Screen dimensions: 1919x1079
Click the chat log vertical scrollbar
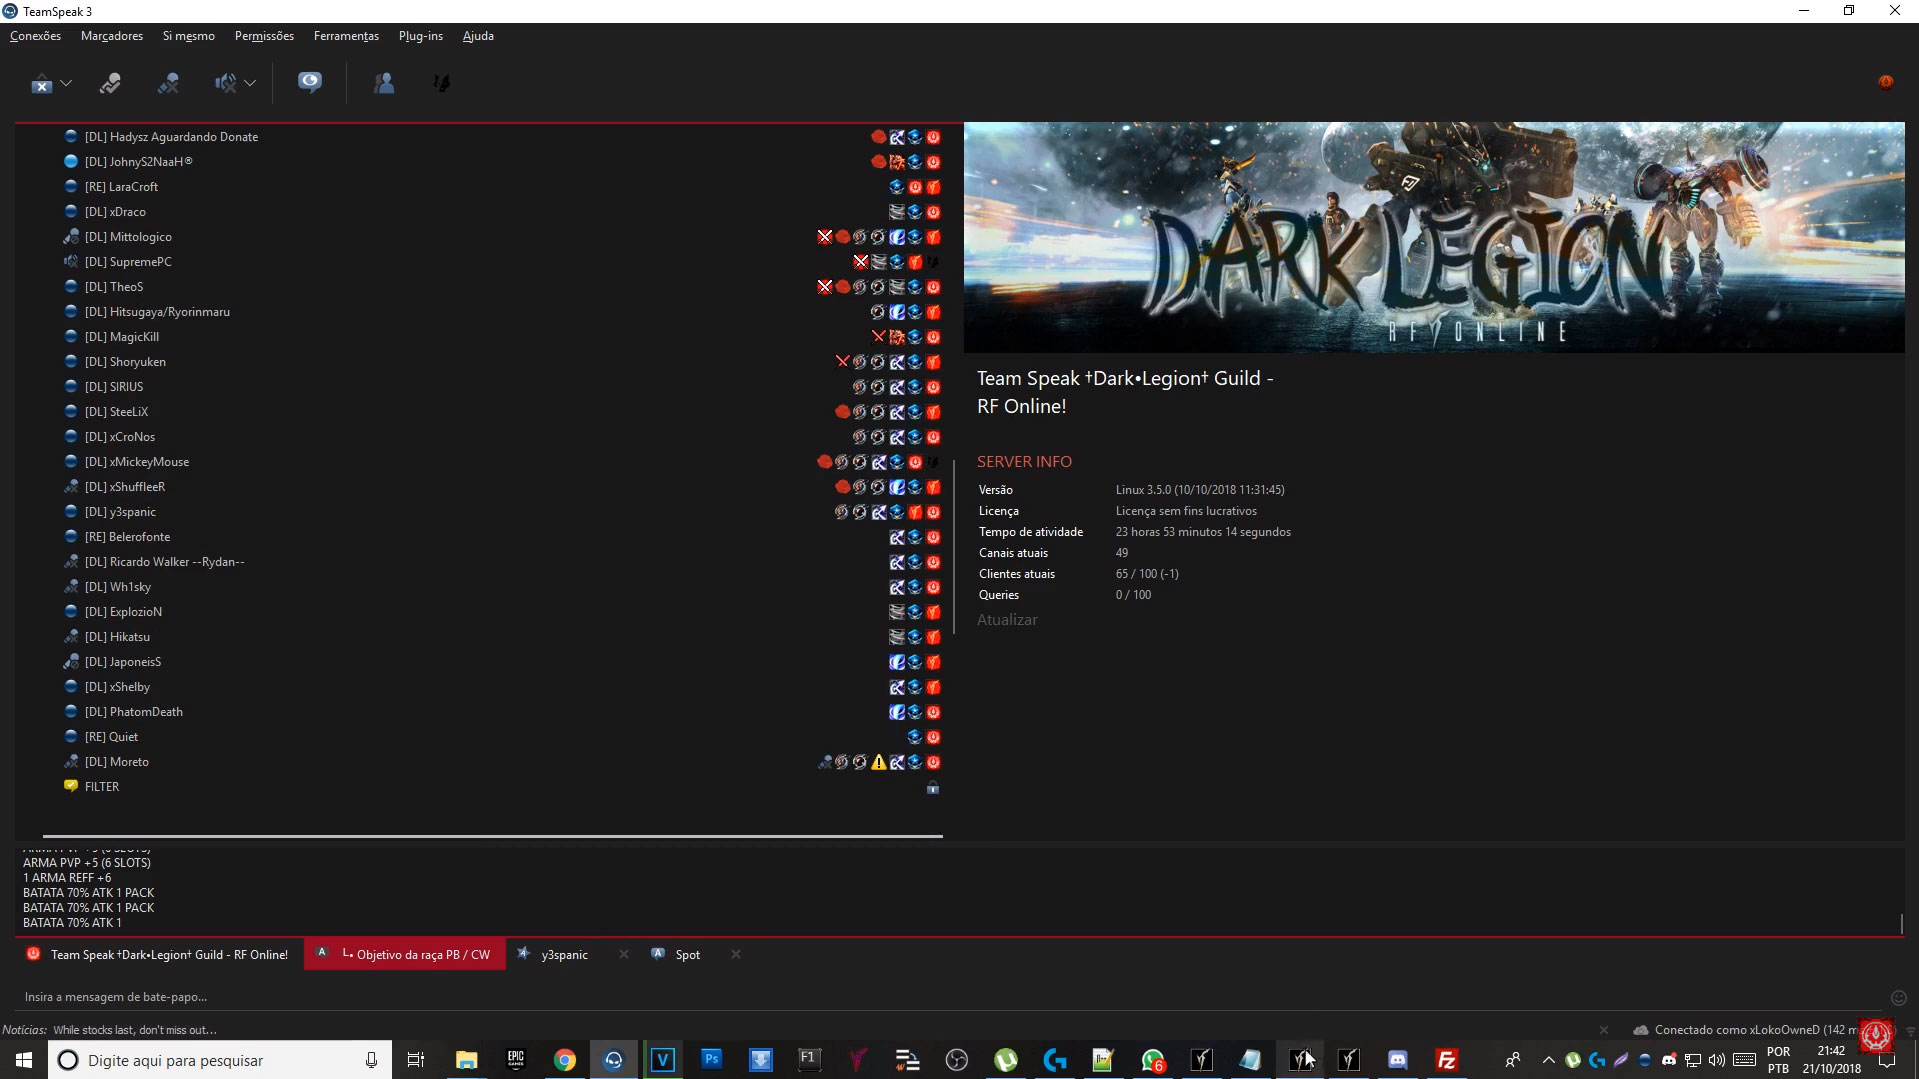coord(1901,923)
